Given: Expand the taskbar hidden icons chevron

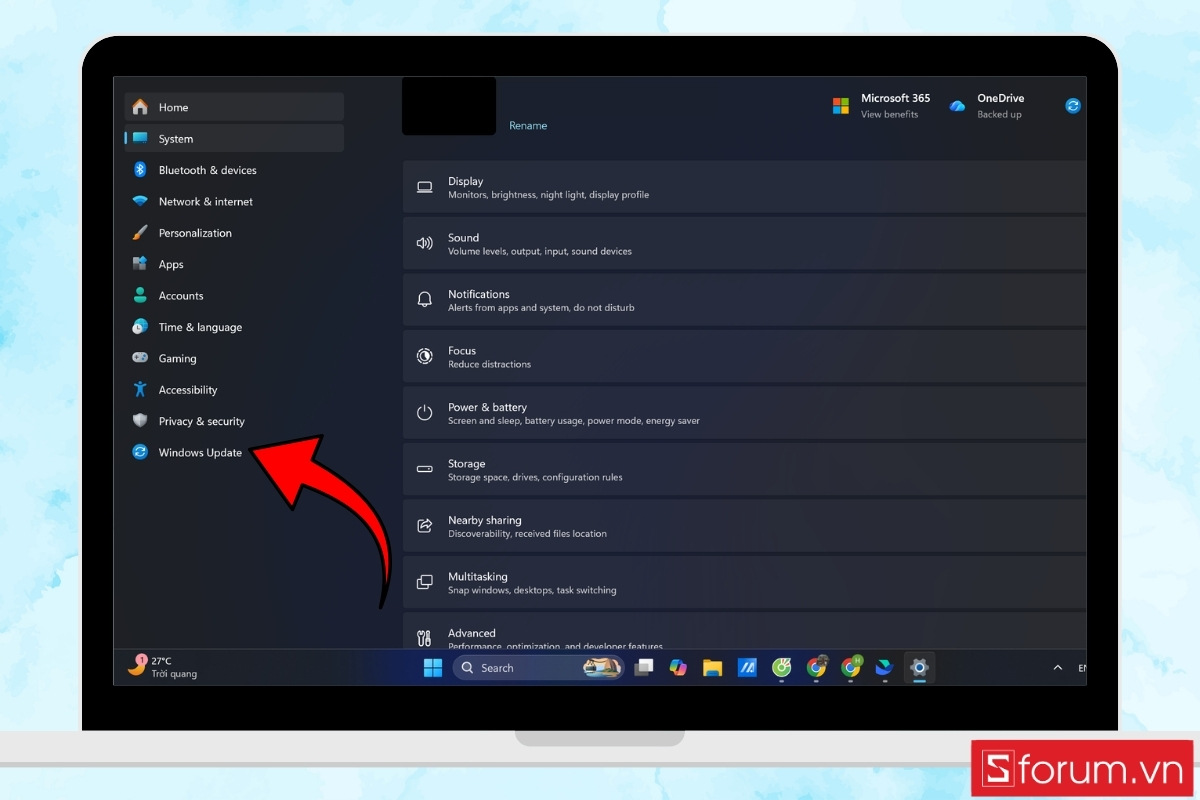Looking at the screenshot, I should click(1057, 667).
